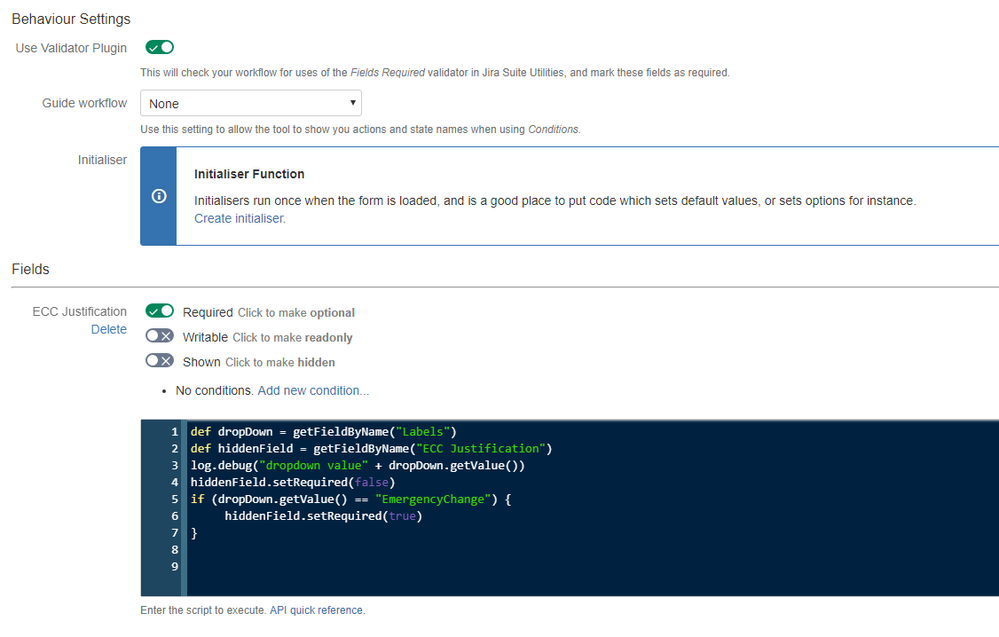Click hiddenField.setRequired(false) line
This screenshot has height=637, width=999.
pos(293,482)
